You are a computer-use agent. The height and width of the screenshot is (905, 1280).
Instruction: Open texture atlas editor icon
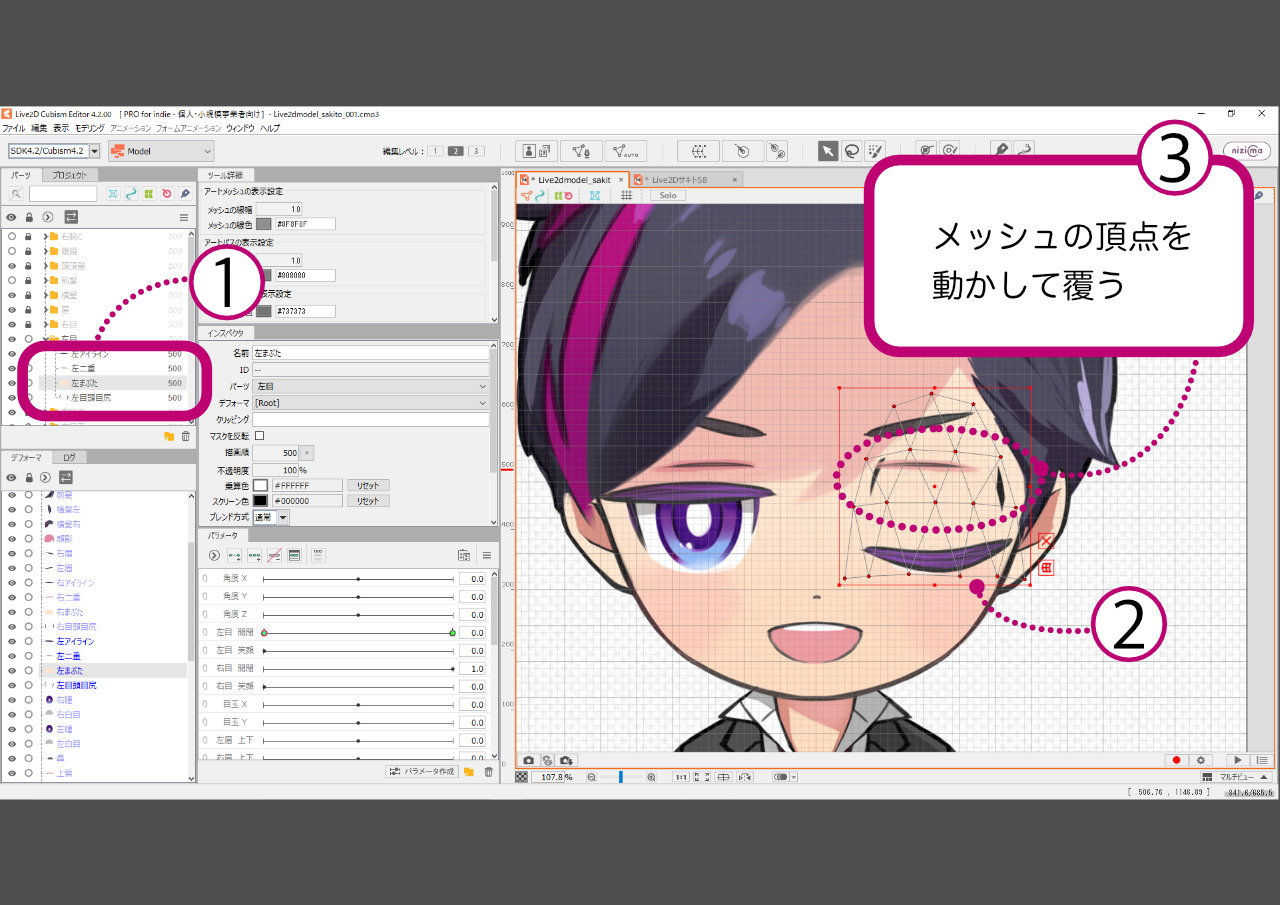point(538,150)
